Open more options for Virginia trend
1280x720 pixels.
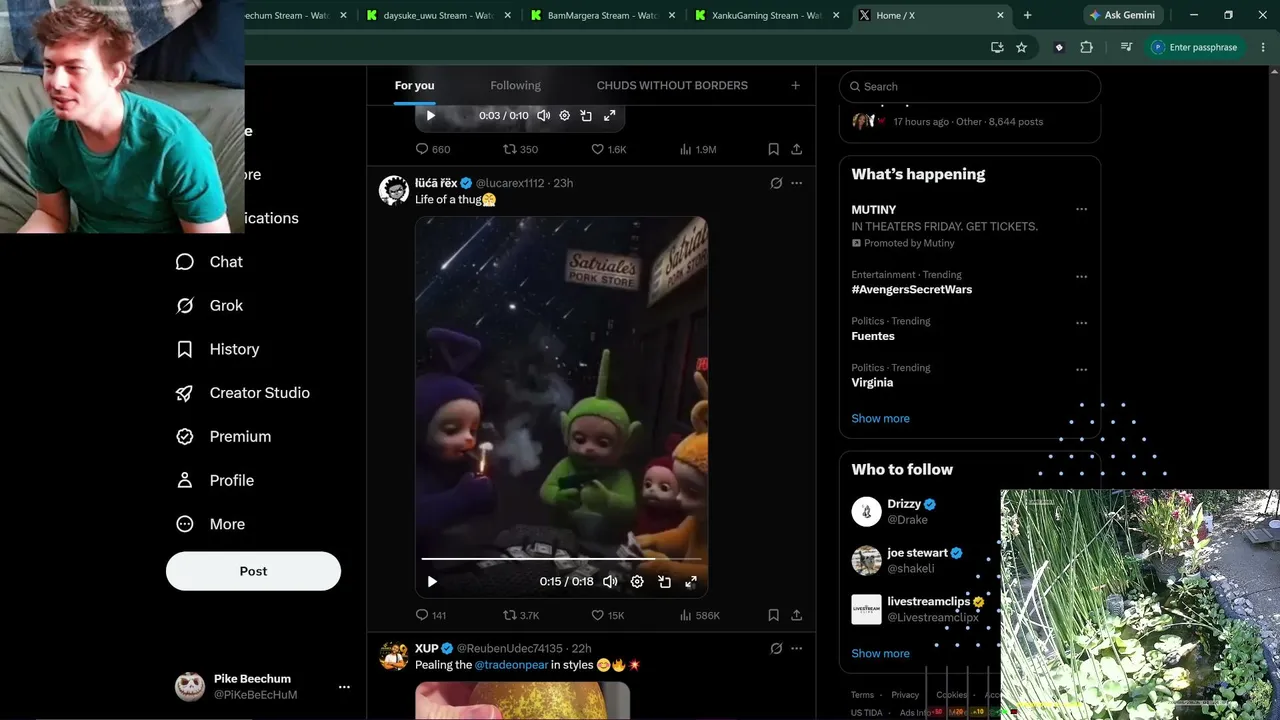coord(1081,369)
